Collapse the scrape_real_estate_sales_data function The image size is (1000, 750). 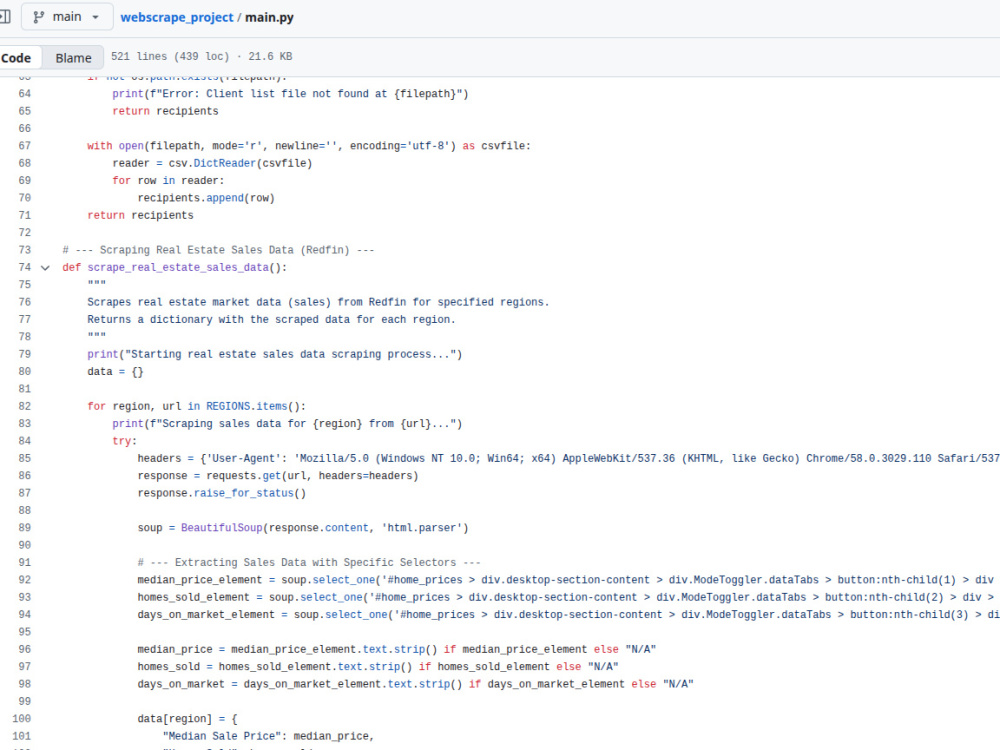(45, 268)
